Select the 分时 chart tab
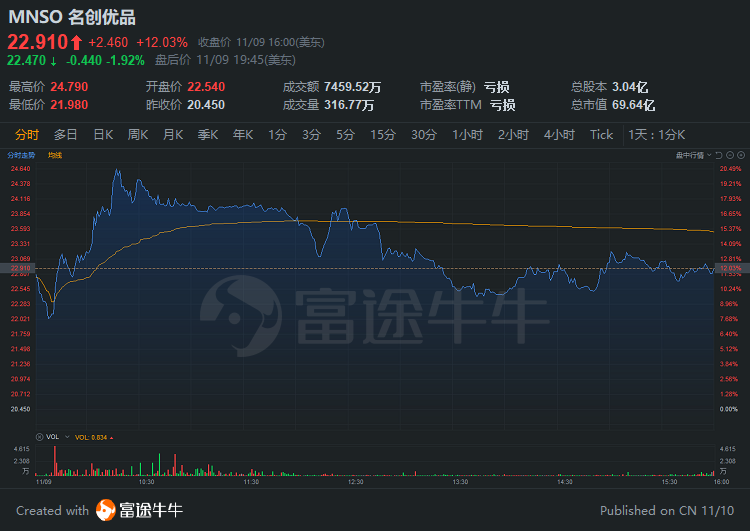Image resolution: width=750 pixels, height=531 pixels. pos(27,135)
